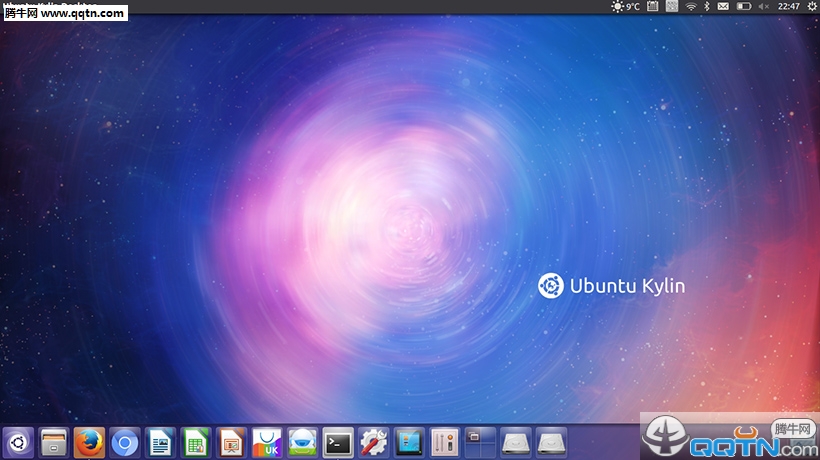Open the first disk drive icon

516,443
